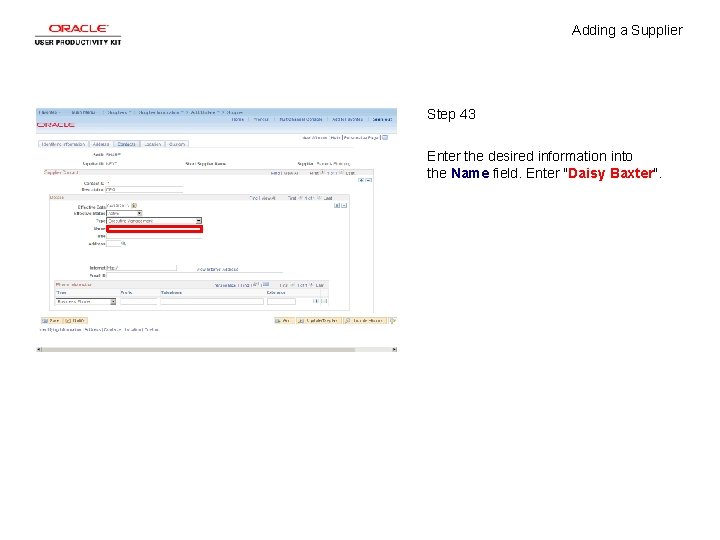Click Last link in Supplier Contact header
This screenshot has width=720, height=540.
350,173
